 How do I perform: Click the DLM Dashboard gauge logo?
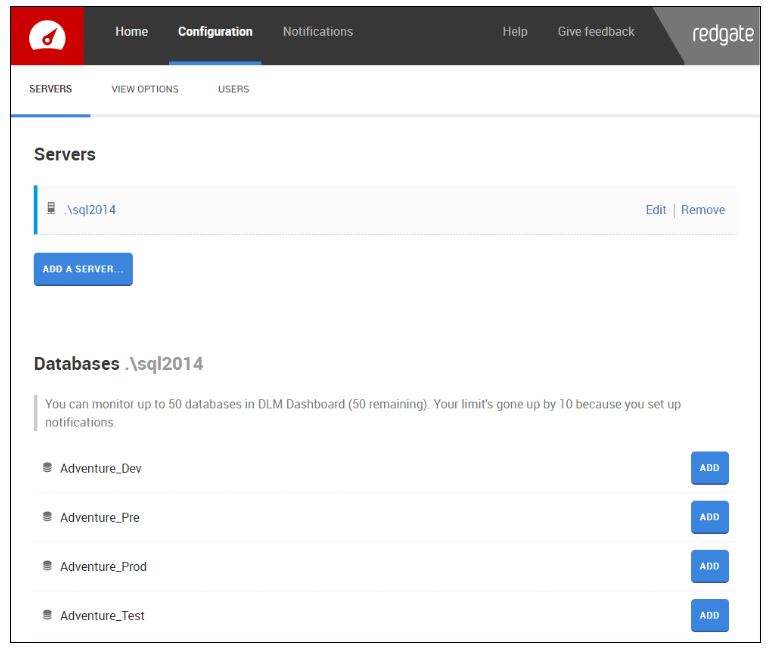[x=47, y=36]
